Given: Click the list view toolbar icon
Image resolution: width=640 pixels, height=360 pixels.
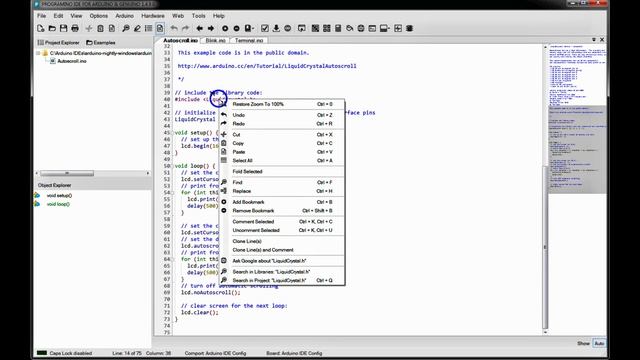Looking at the screenshot, I should (x=149, y=28).
